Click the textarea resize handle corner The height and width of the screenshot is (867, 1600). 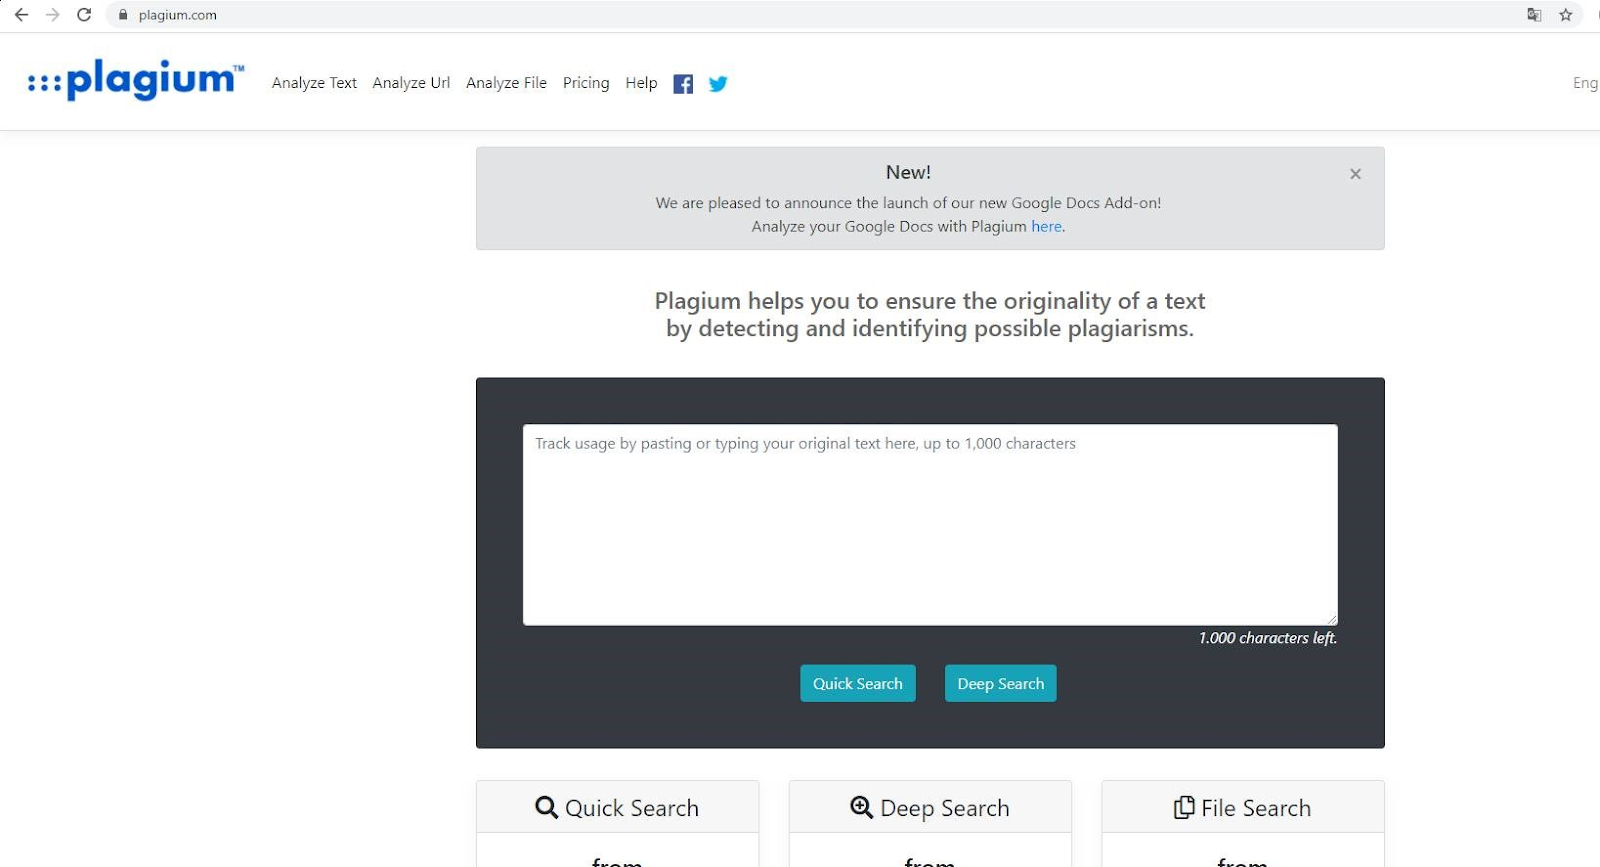pyautogui.click(x=1331, y=619)
